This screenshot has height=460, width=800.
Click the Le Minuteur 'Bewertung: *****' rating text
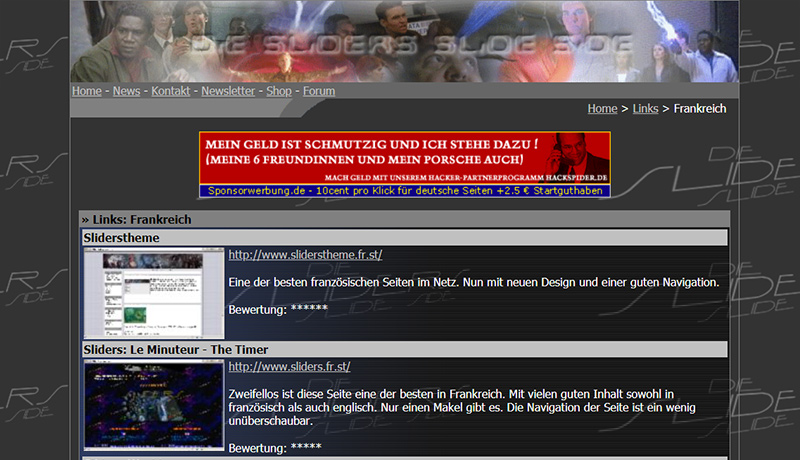pyautogui.click(x=275, y=448)
